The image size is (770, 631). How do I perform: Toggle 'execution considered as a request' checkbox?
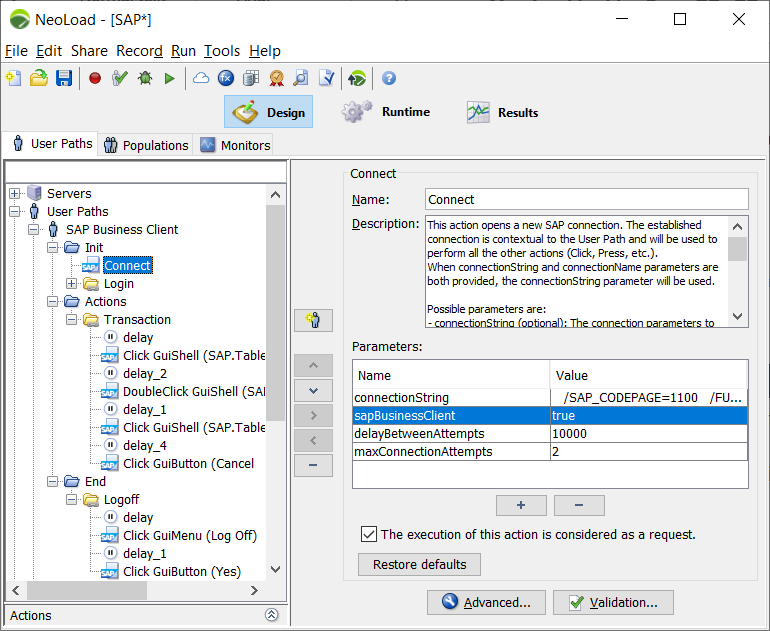pyautogui.click(x=369, y=534)
